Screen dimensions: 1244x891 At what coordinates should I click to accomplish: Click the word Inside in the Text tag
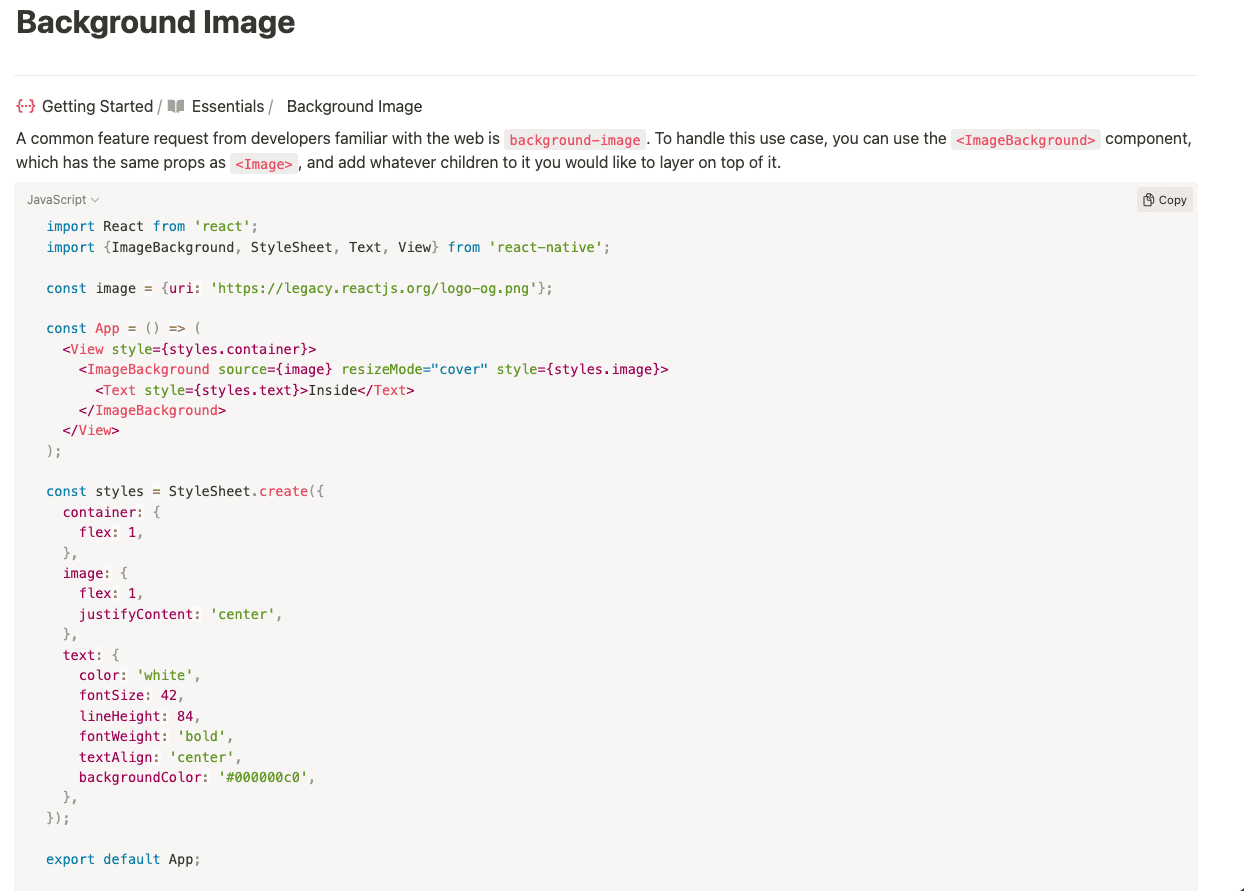(333, 390)
